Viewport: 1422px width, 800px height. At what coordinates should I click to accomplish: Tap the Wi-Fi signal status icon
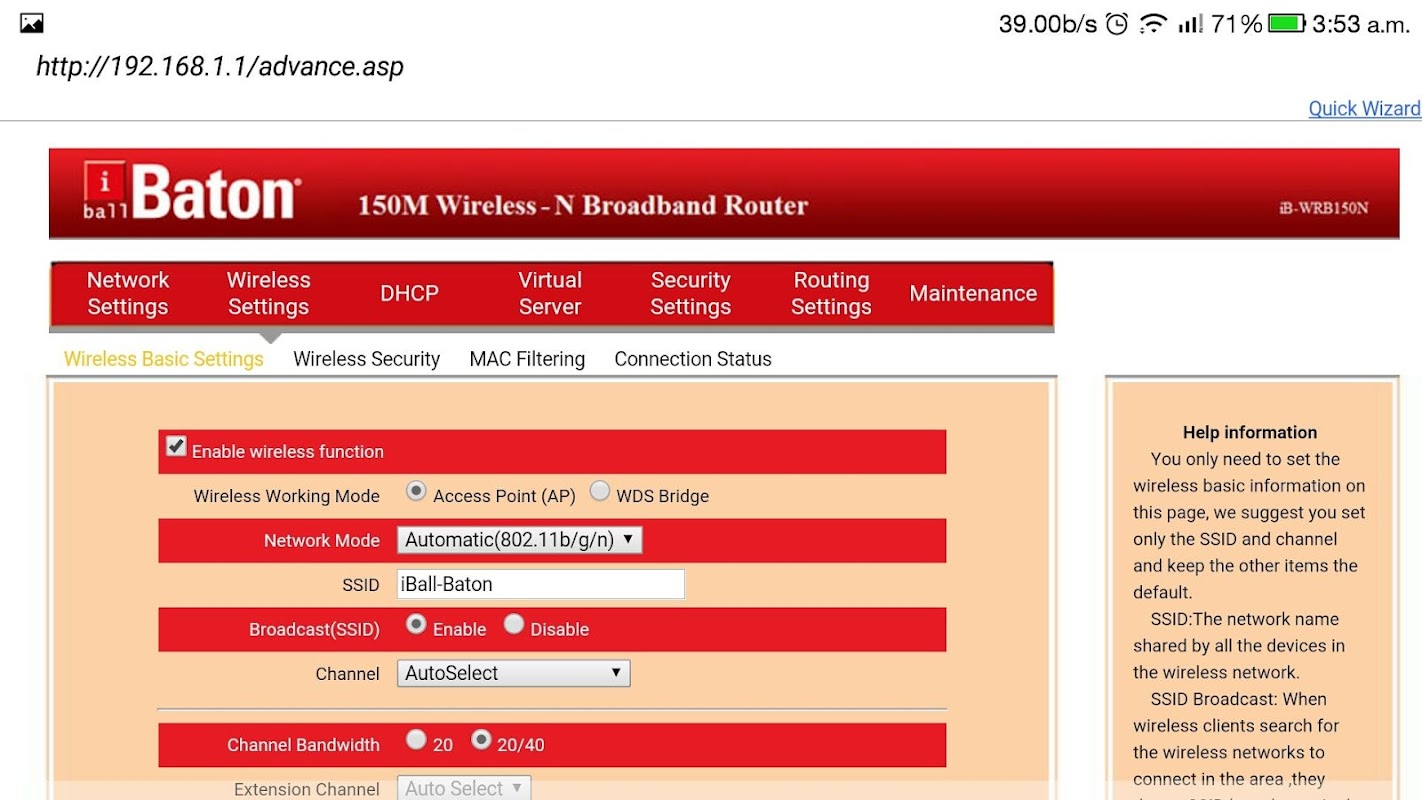coord(1153,24)
